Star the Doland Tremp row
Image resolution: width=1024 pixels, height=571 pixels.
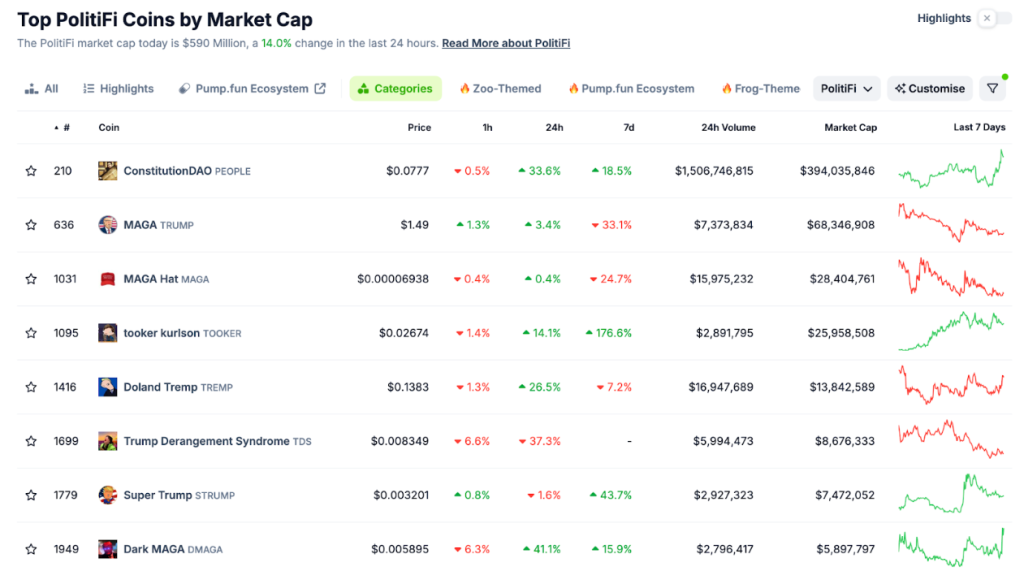tap(31, 387)
